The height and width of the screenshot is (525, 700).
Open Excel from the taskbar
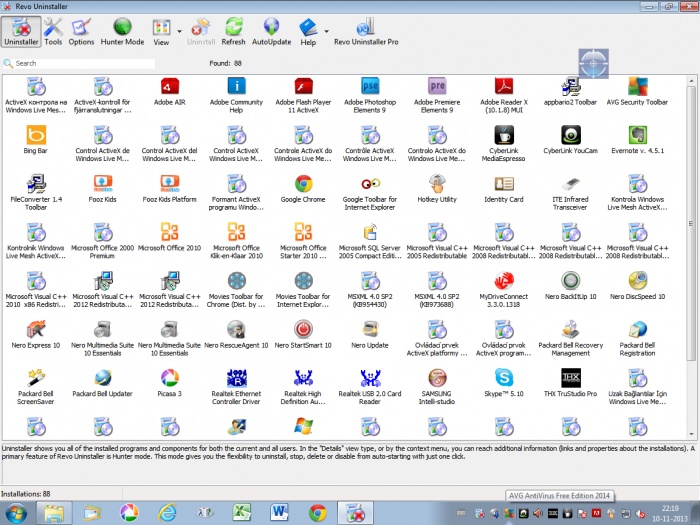[242, 513]
